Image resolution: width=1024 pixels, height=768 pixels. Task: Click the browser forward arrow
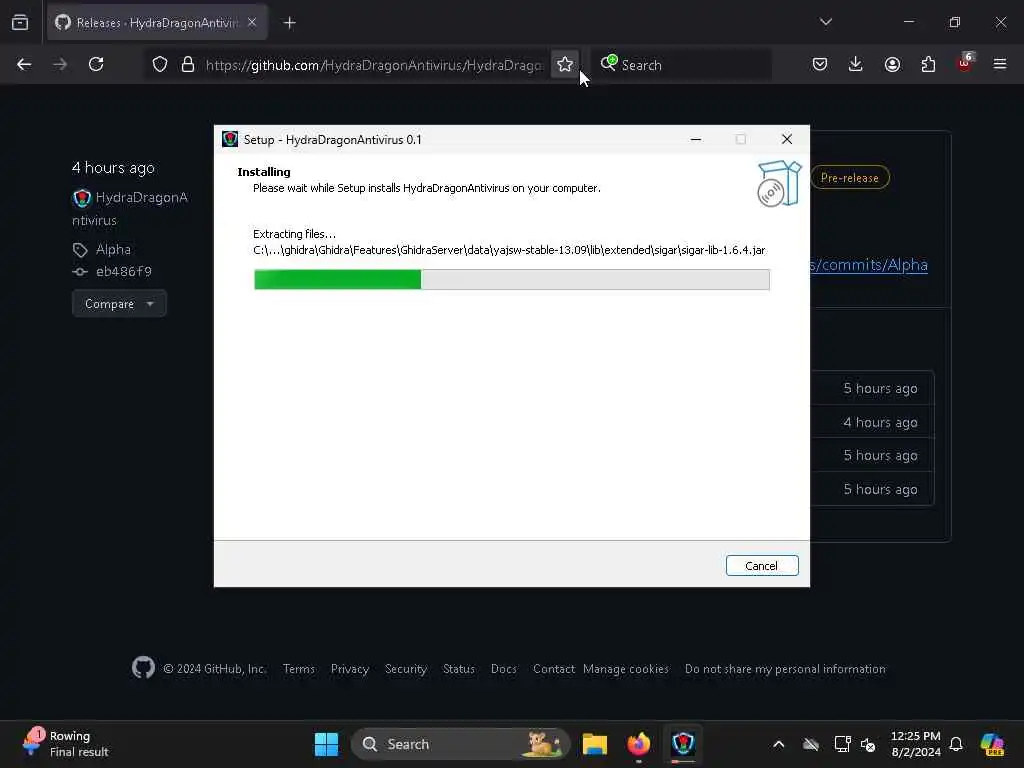60,64
